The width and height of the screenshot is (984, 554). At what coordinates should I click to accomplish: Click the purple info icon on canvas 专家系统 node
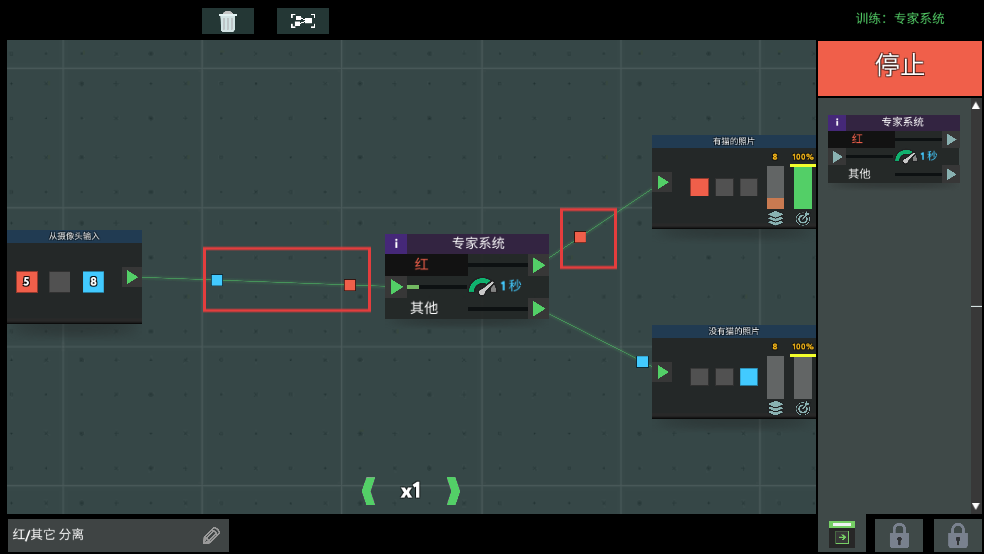coord(396,243)
